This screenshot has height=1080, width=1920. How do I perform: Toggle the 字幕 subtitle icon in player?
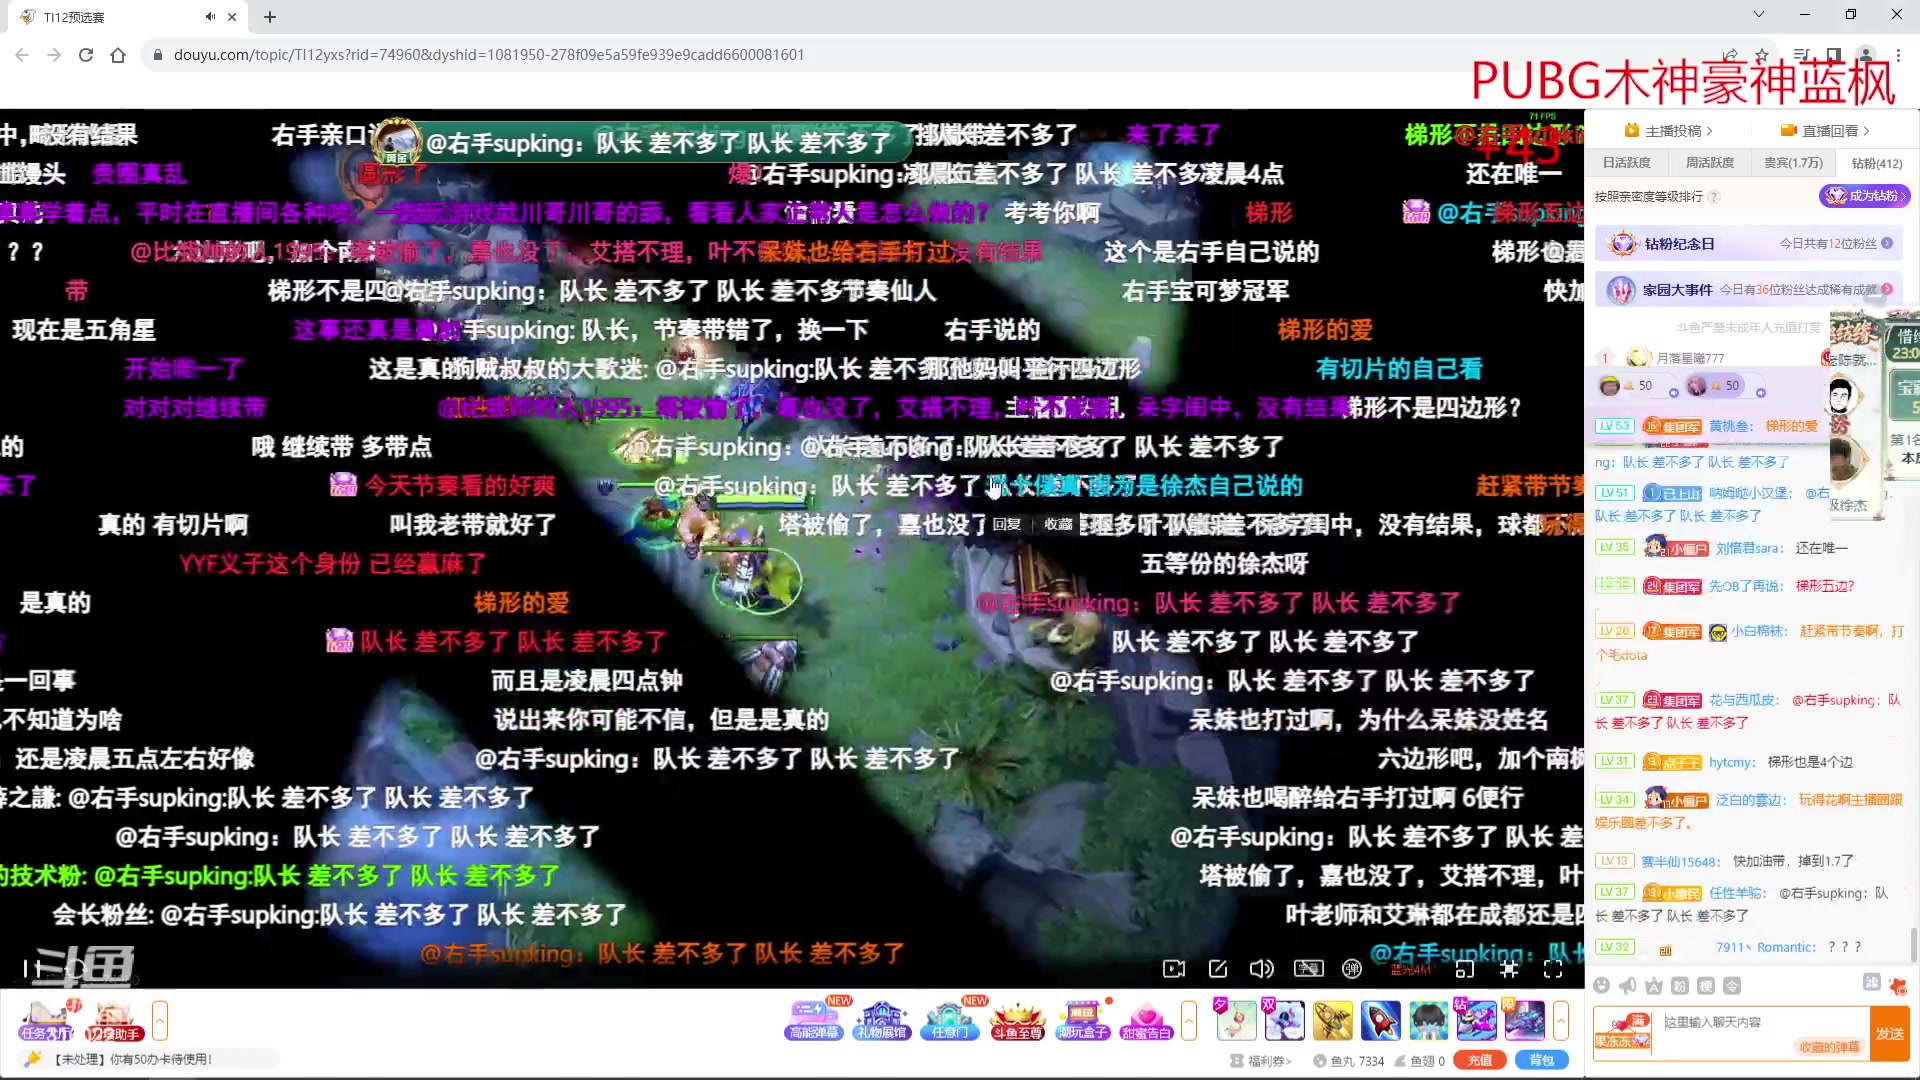[x=1308, y=968]
